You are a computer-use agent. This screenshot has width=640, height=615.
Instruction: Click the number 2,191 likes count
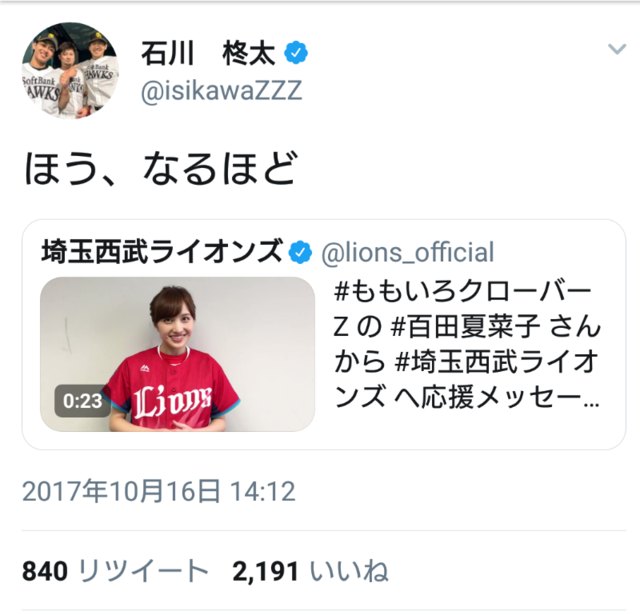[265, 571]
